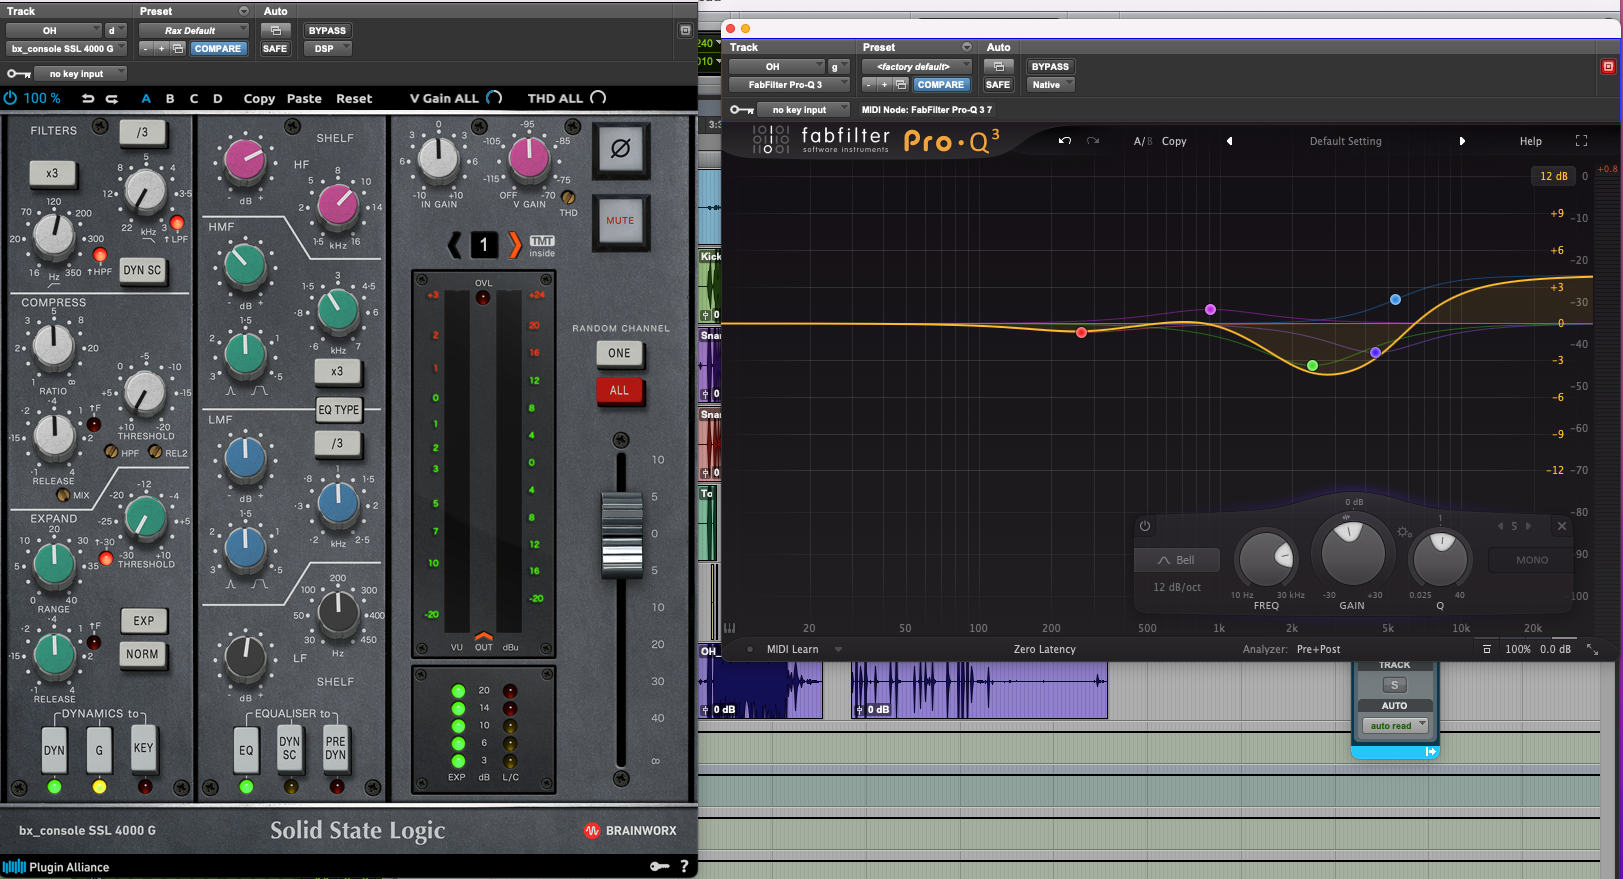Viewport: 1623px width, 879px height.
Task: Go to next Pro-Q preset arrow
Action: tap(1462, 141)
